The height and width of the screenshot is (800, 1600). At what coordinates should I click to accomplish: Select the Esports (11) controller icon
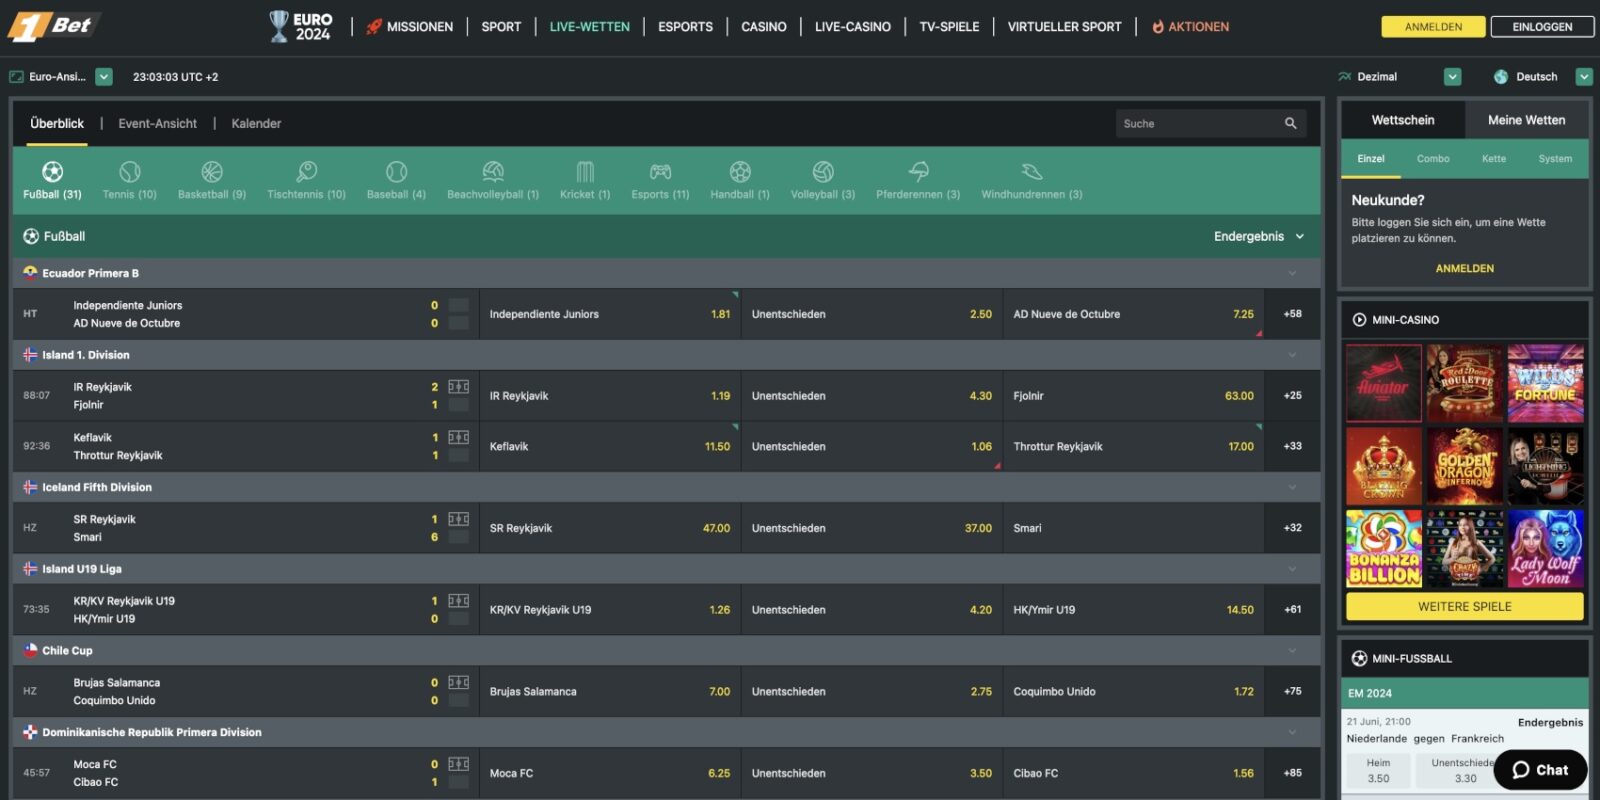(660, 172)
